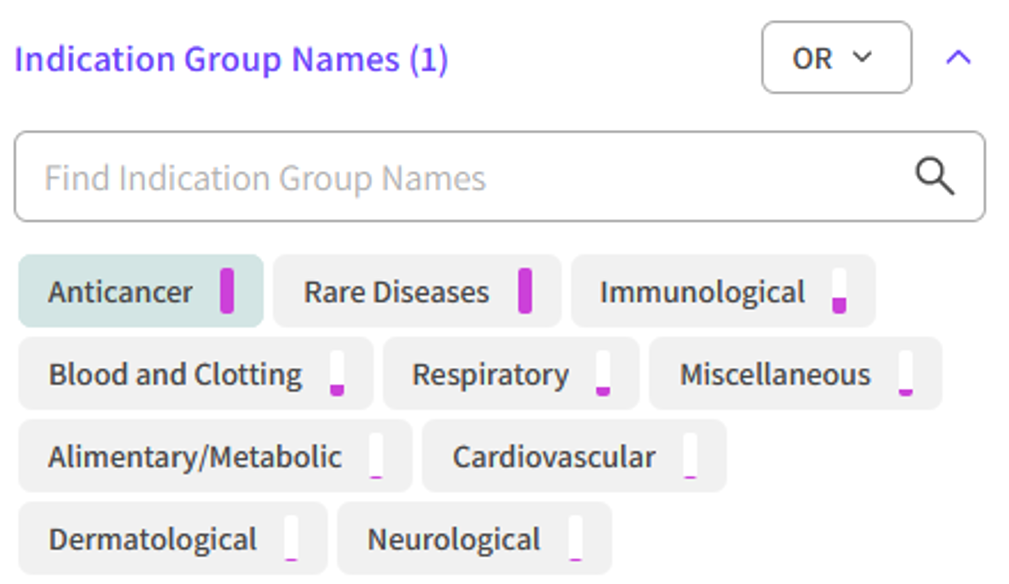Deselect the Anticancer filter chip
1009x584 pixels.
tap(120, 291)
